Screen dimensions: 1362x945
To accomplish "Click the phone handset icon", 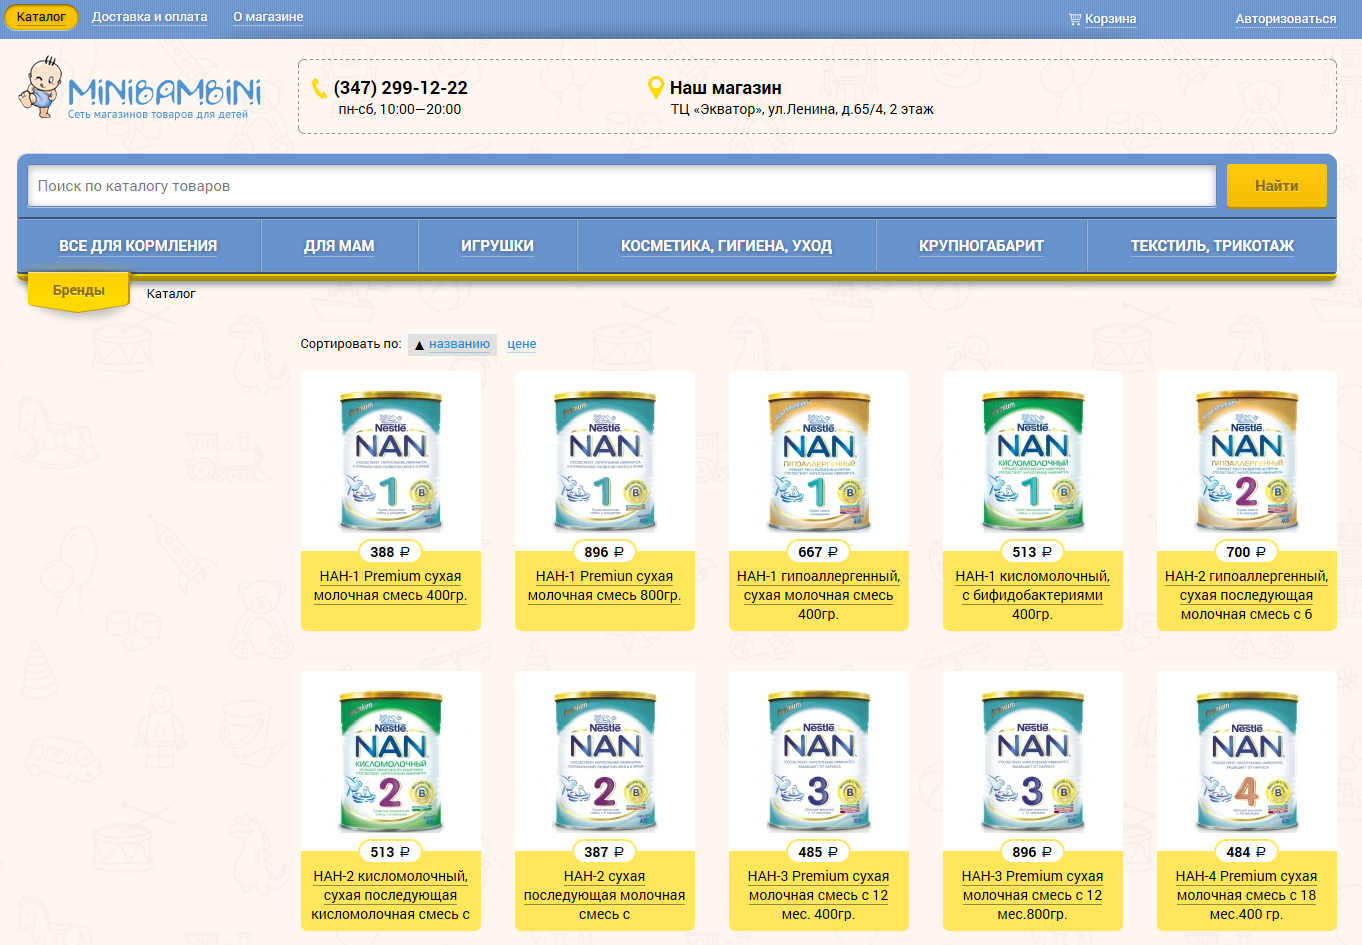I will pyautogui.click(x=319, y=89).
